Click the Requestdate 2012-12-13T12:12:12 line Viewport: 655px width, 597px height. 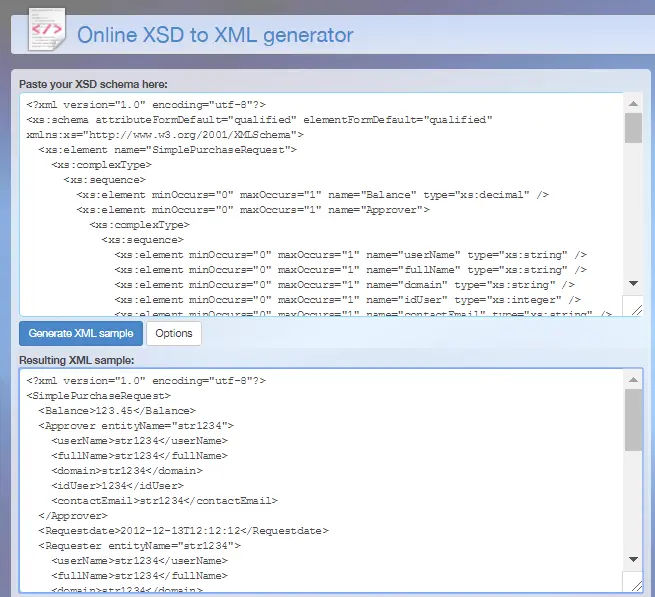click(183, 531)
